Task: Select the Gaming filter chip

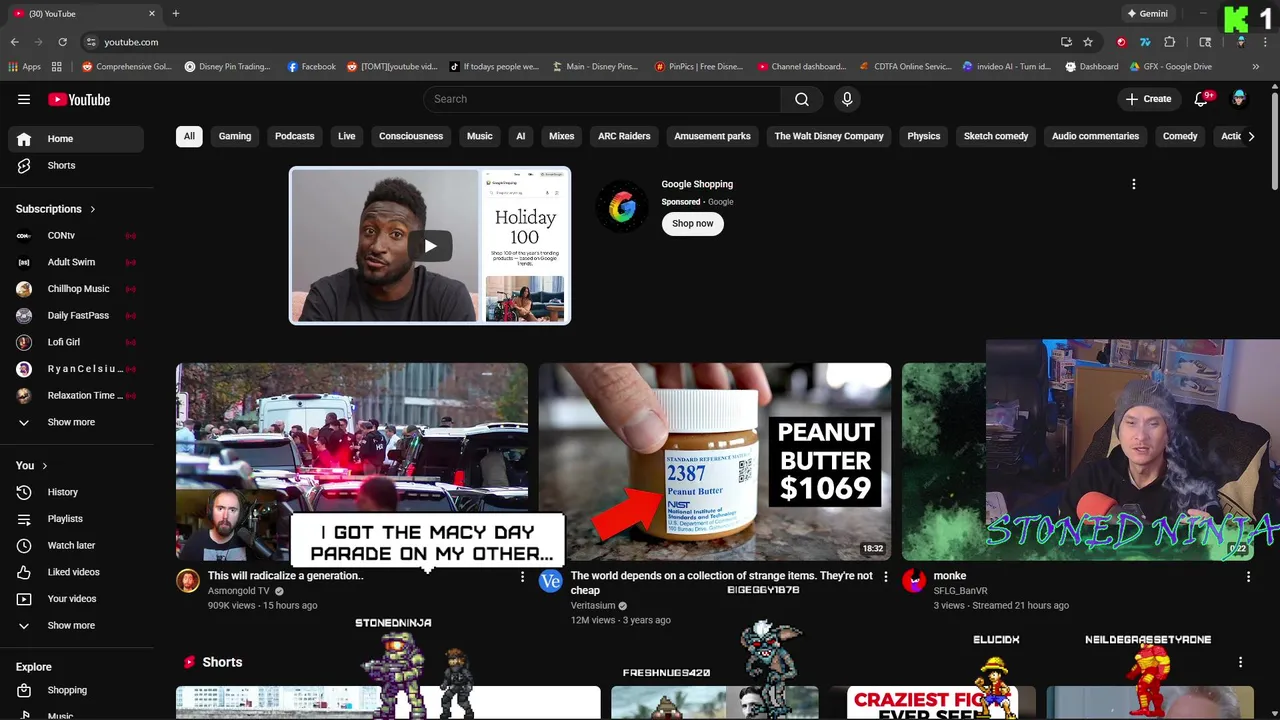Action: (x=235, y=136)
